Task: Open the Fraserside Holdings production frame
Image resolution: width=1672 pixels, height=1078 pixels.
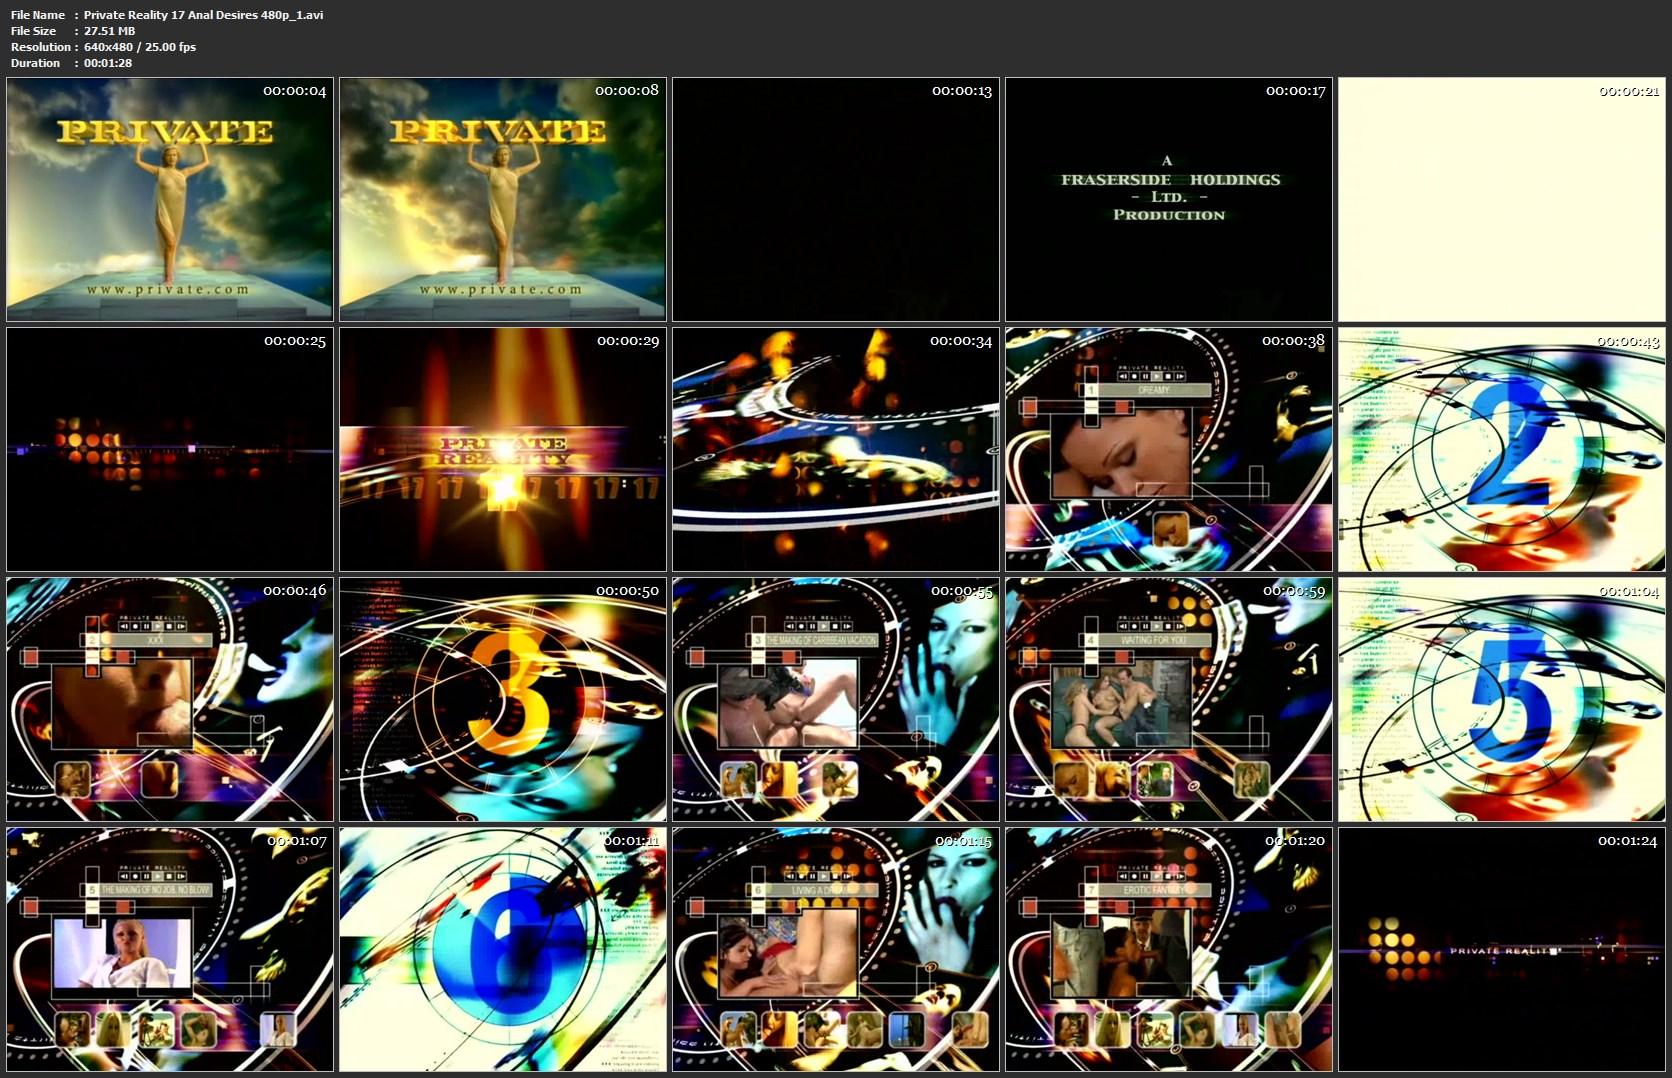Action: (x=1169, y=200)
